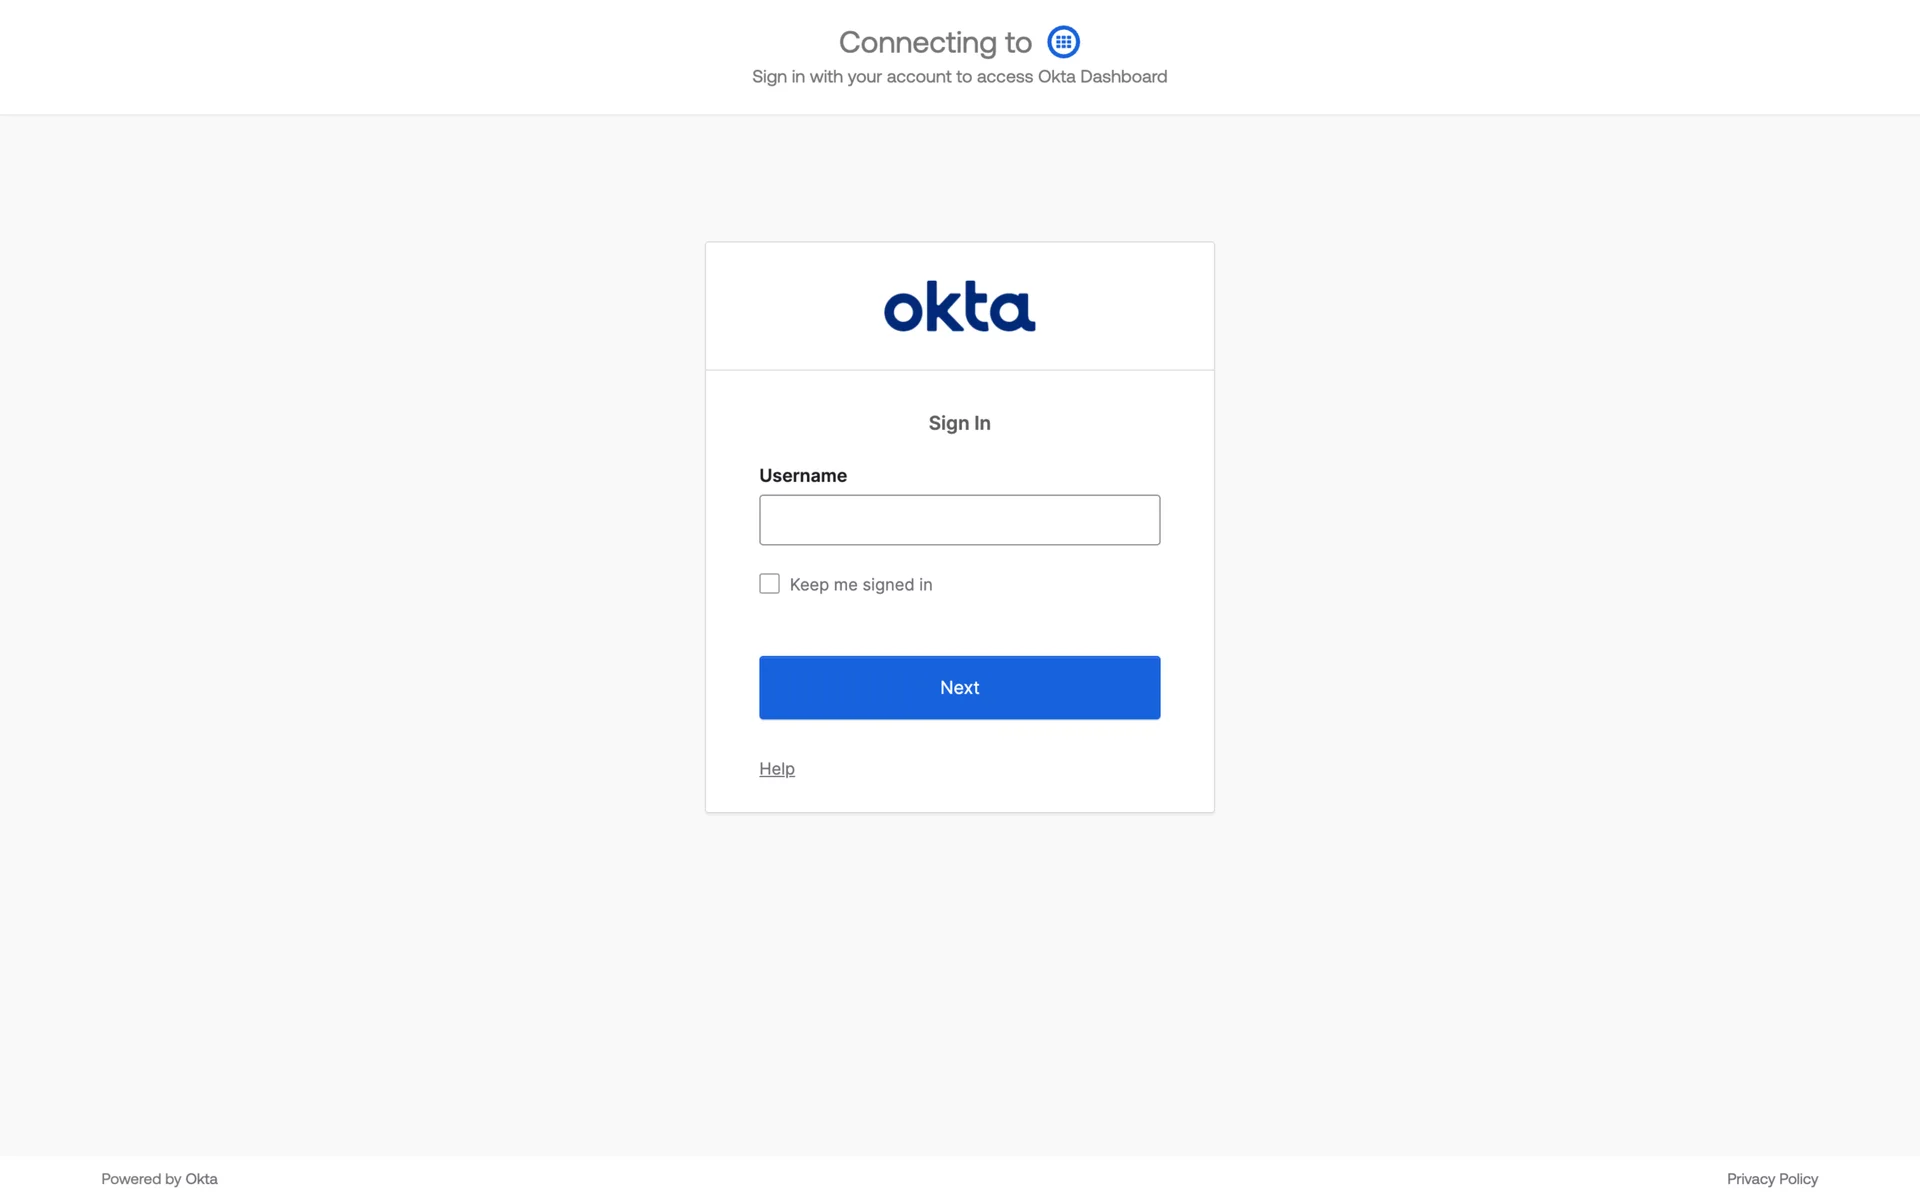Click the word "Policy" in footer link
This screenshot has width=1920, height=1200.
1798,1179
